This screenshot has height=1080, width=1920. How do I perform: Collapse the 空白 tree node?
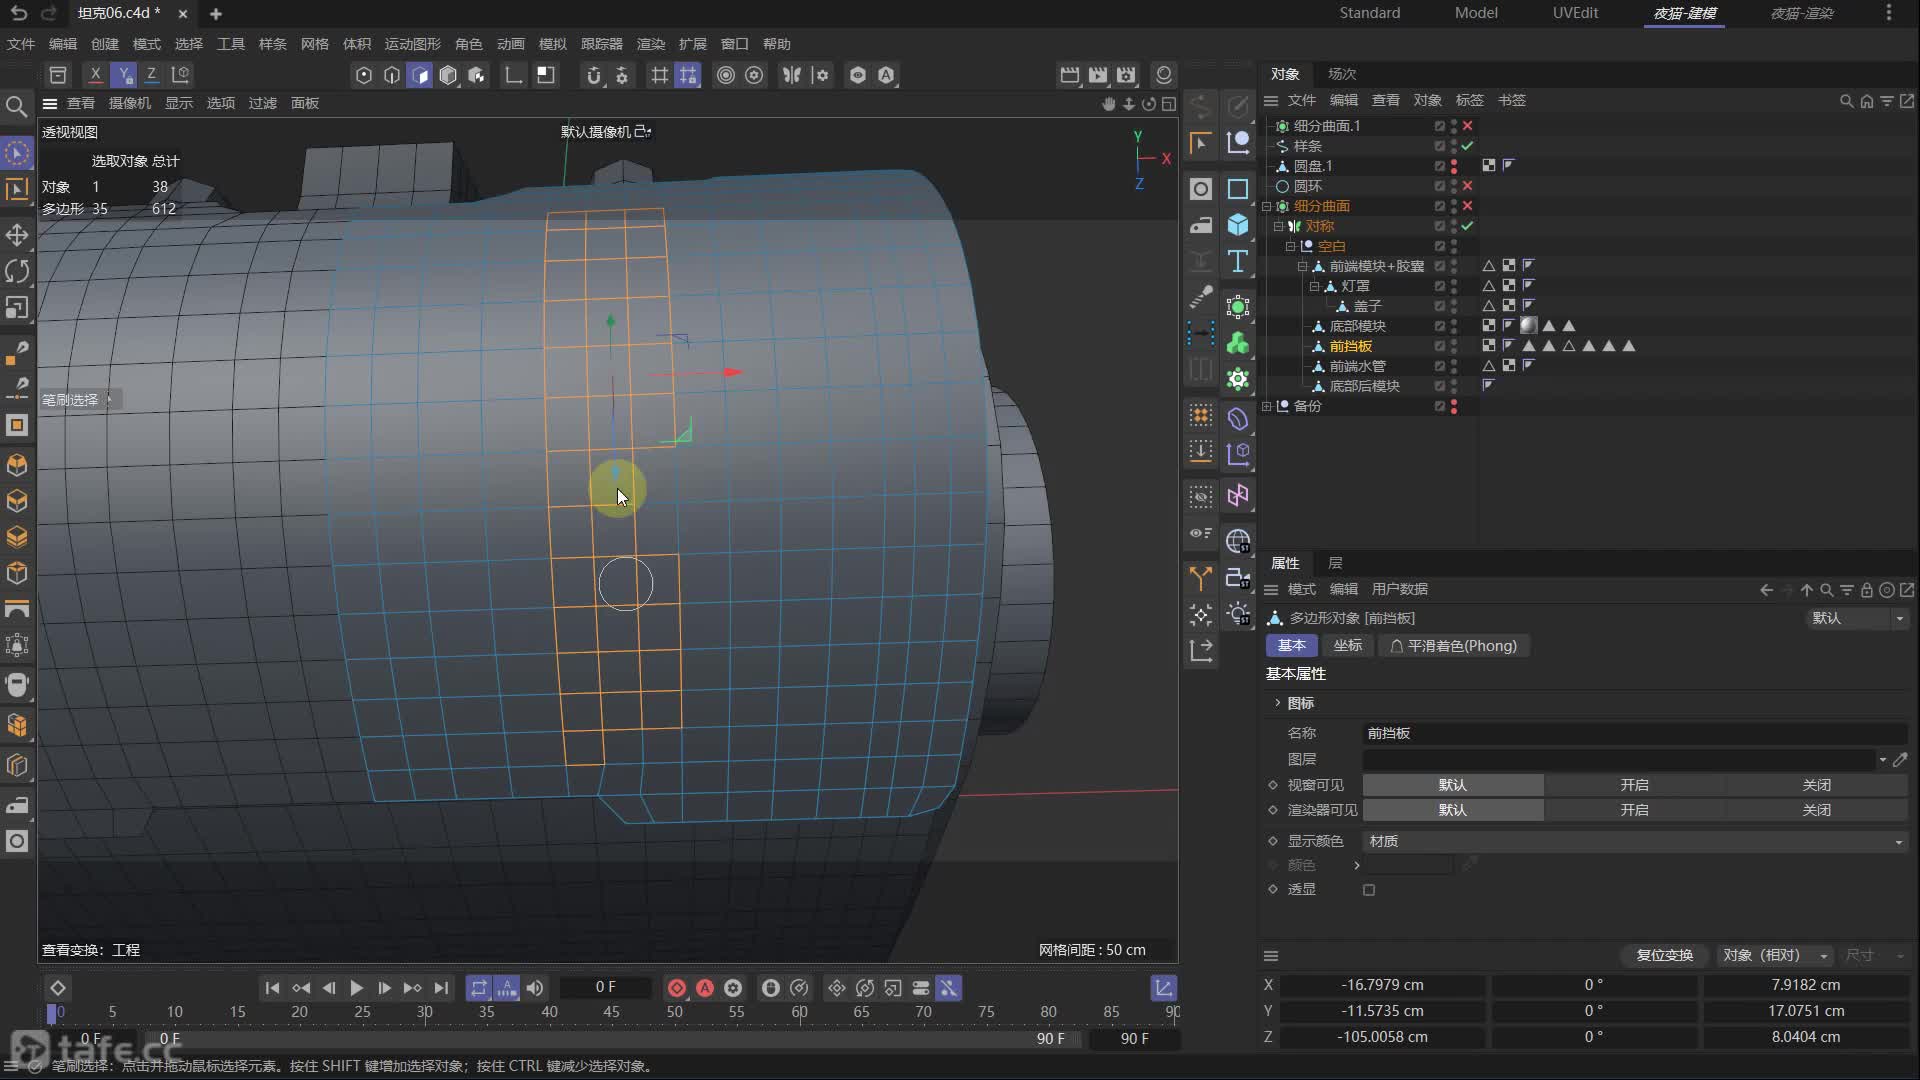1291,246
